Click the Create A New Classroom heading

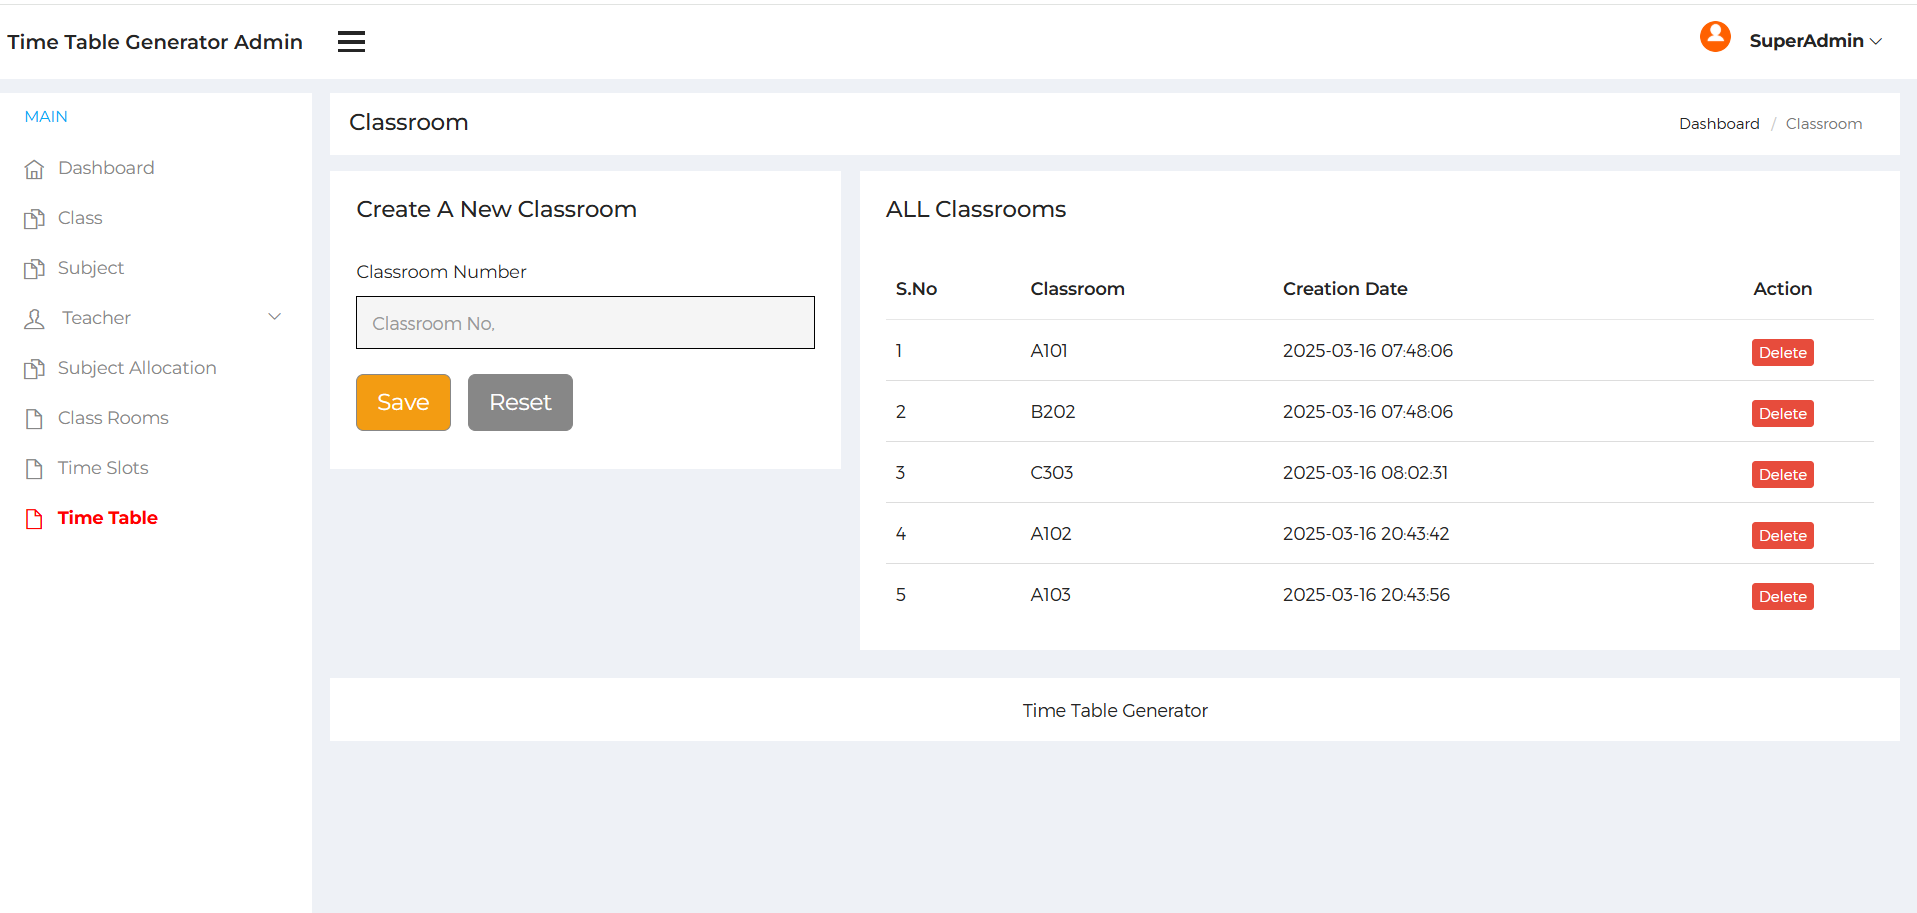point(496,209)
